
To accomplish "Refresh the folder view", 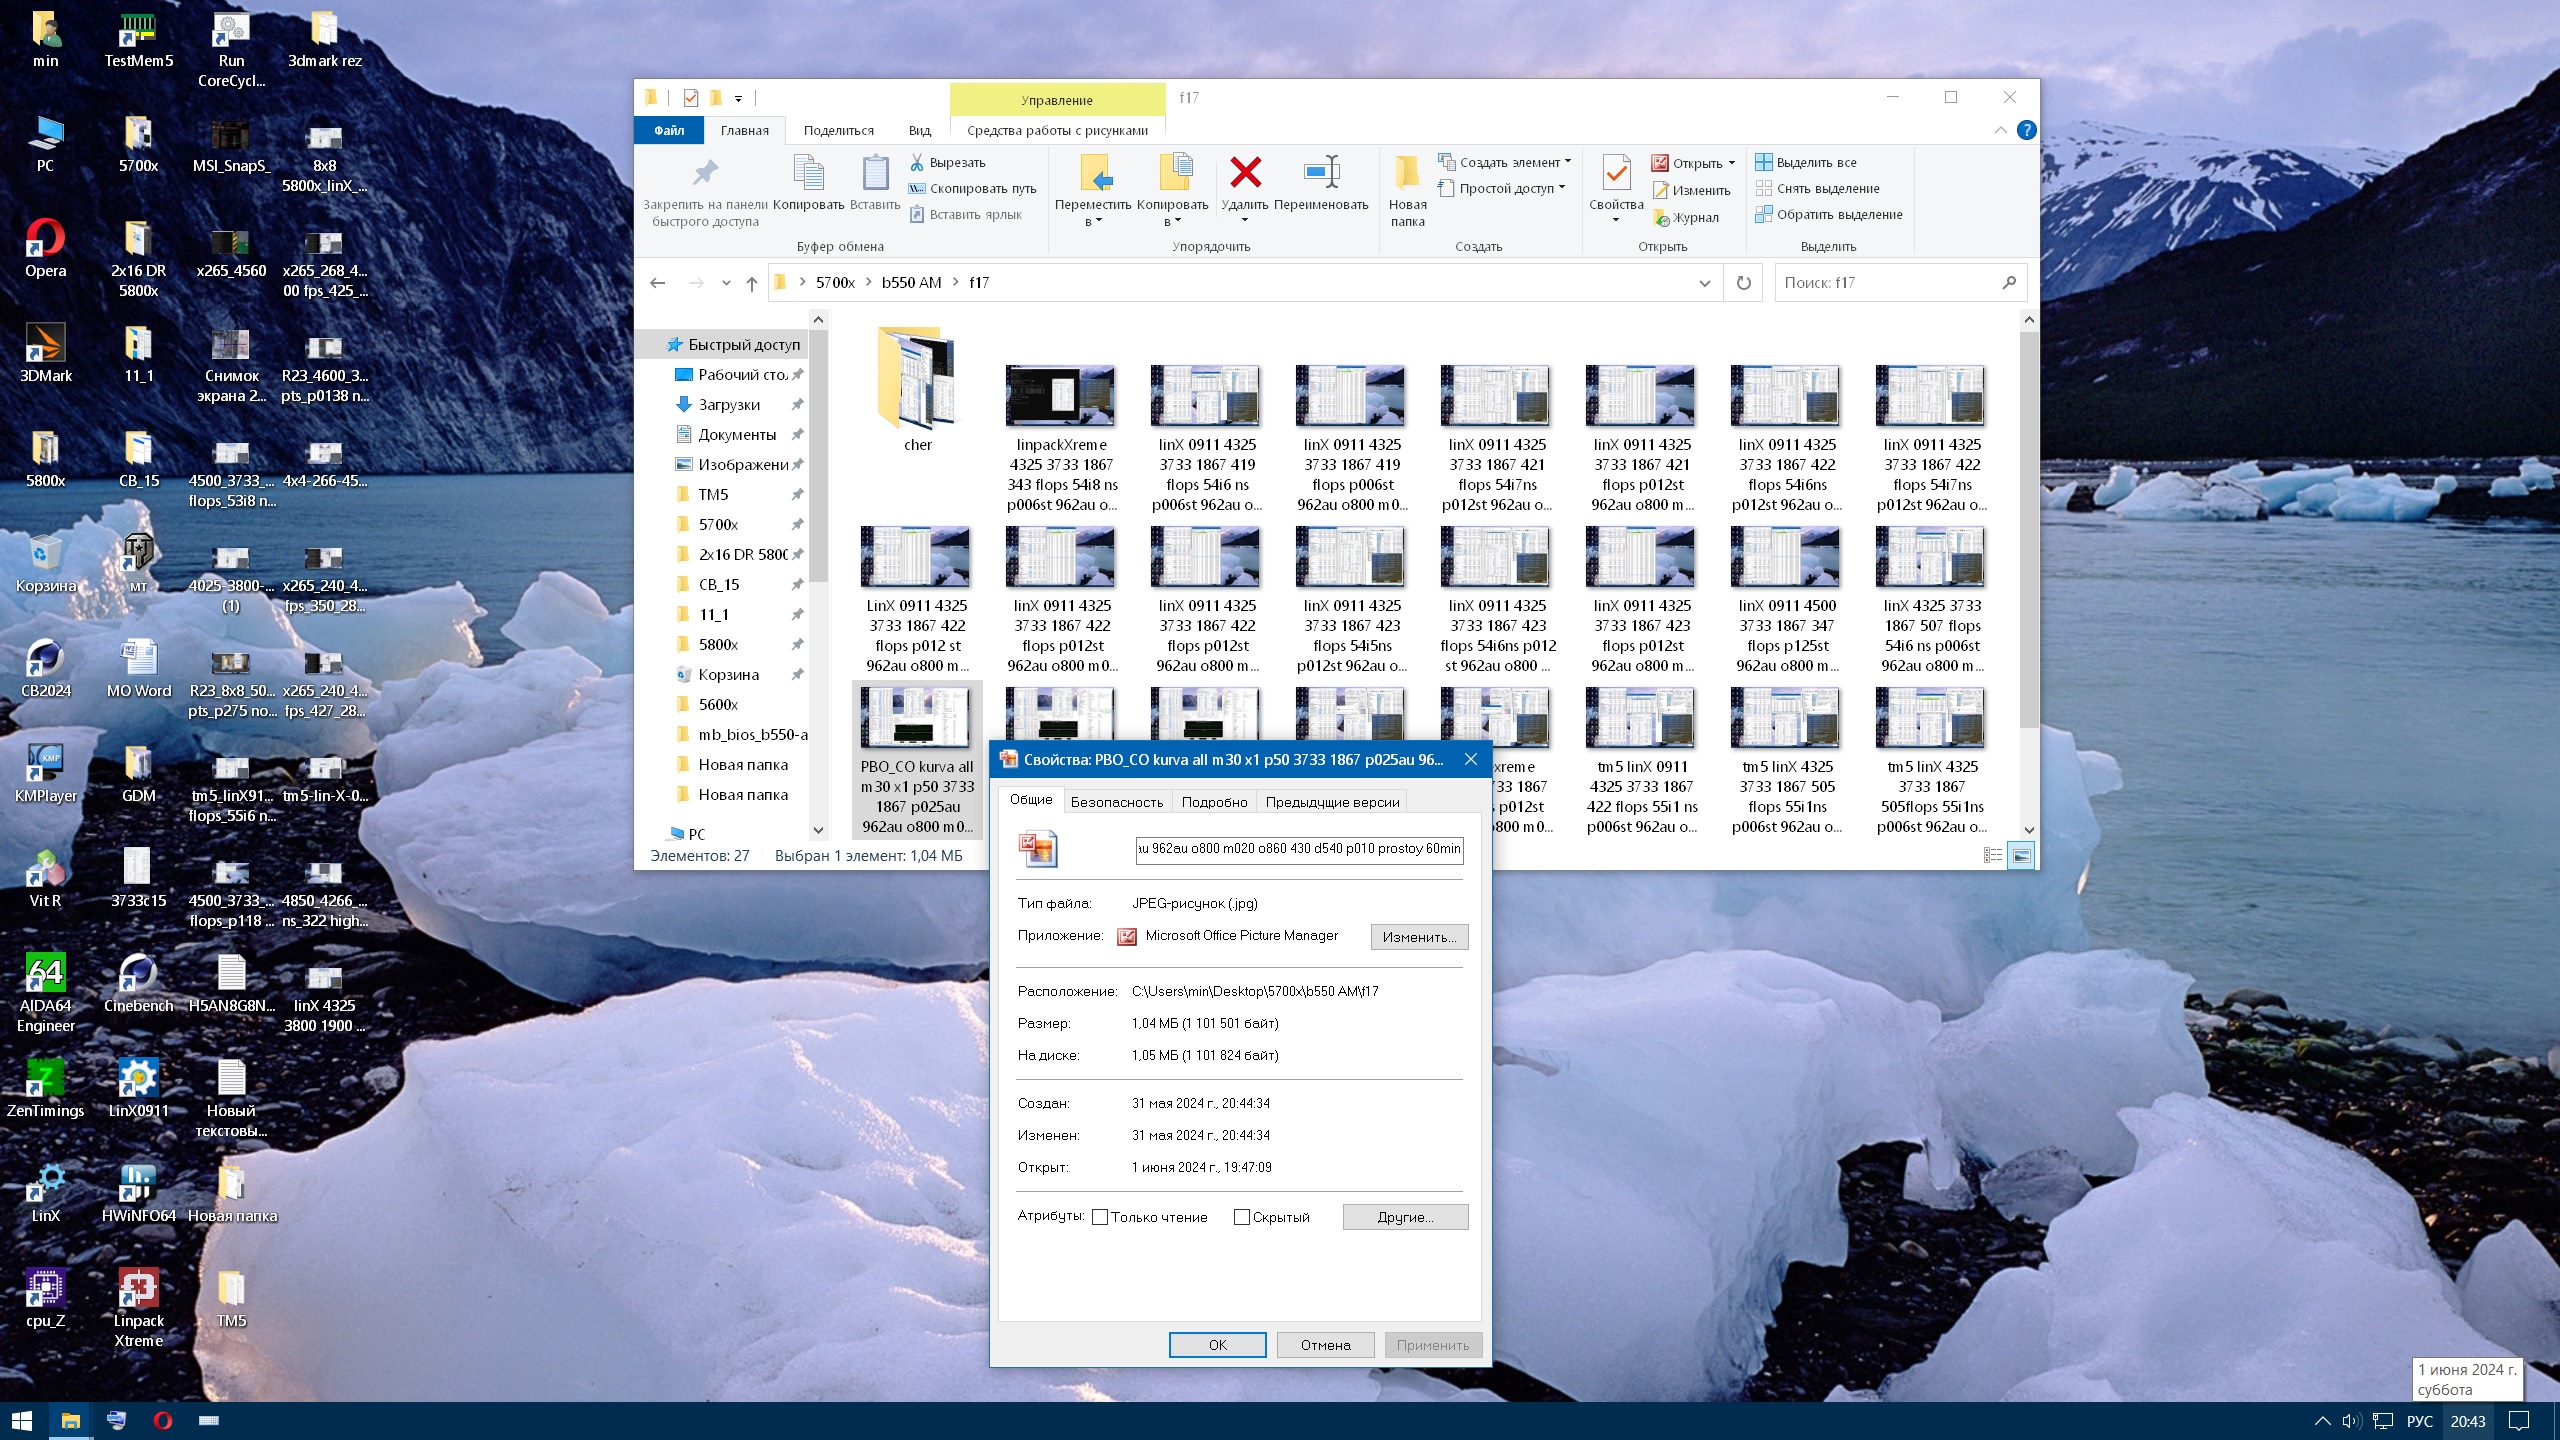I will point(1743,283).
